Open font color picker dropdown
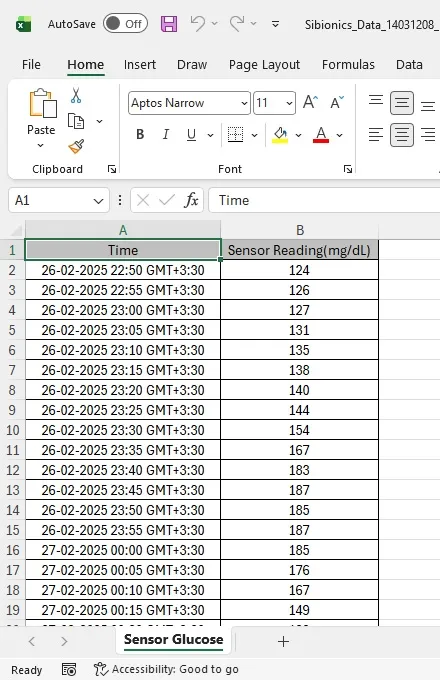Screen dimensions: 440x680 [339, 135]
